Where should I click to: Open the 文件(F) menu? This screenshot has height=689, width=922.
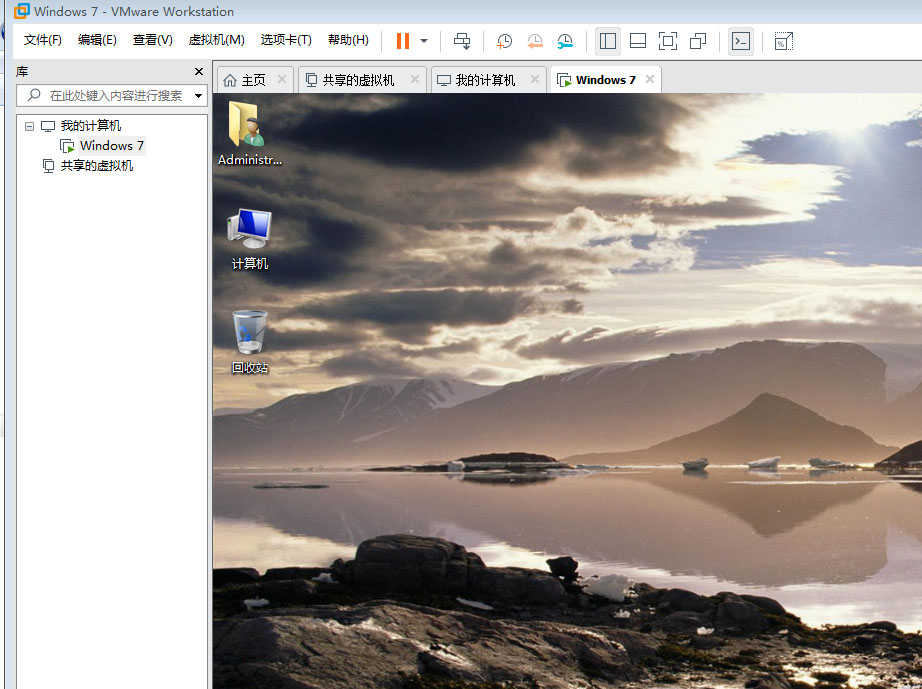point(42,40)
